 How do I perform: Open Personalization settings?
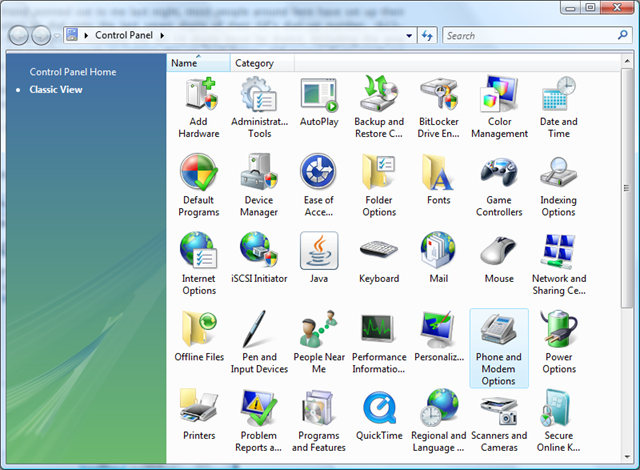point(439,336)
